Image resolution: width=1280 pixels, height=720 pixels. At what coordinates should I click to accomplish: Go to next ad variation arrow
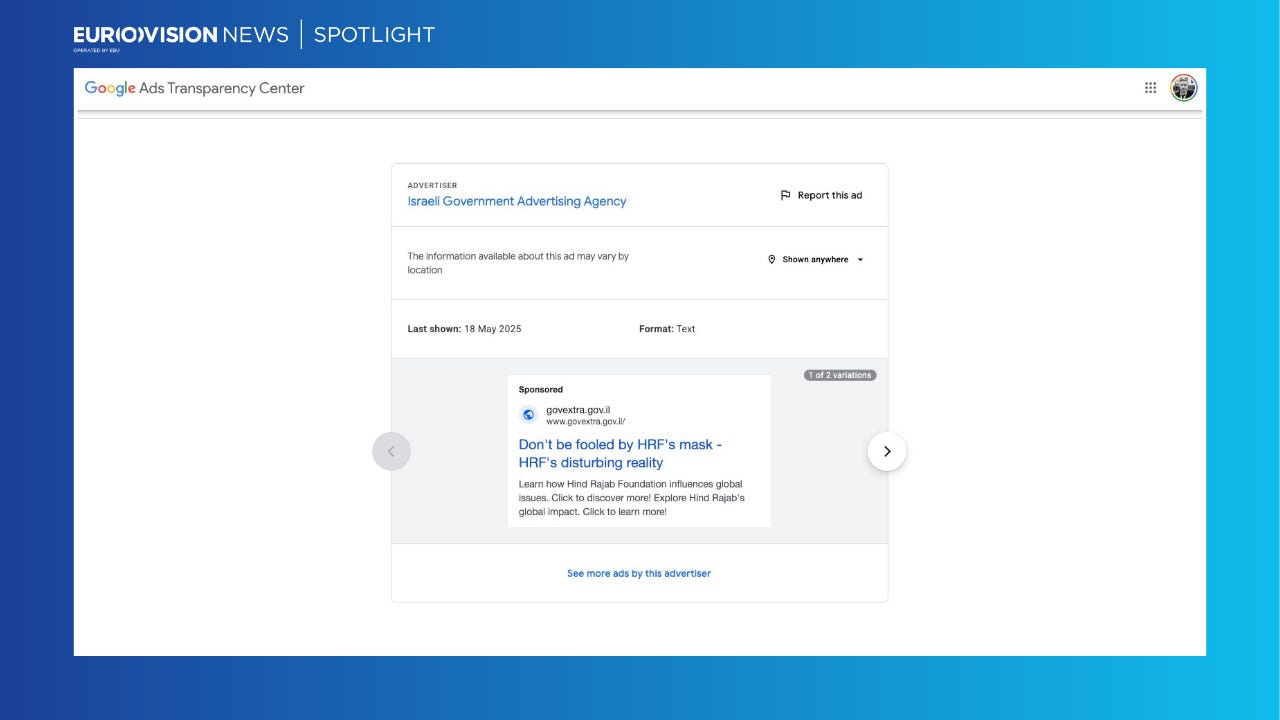click(887, 451)
